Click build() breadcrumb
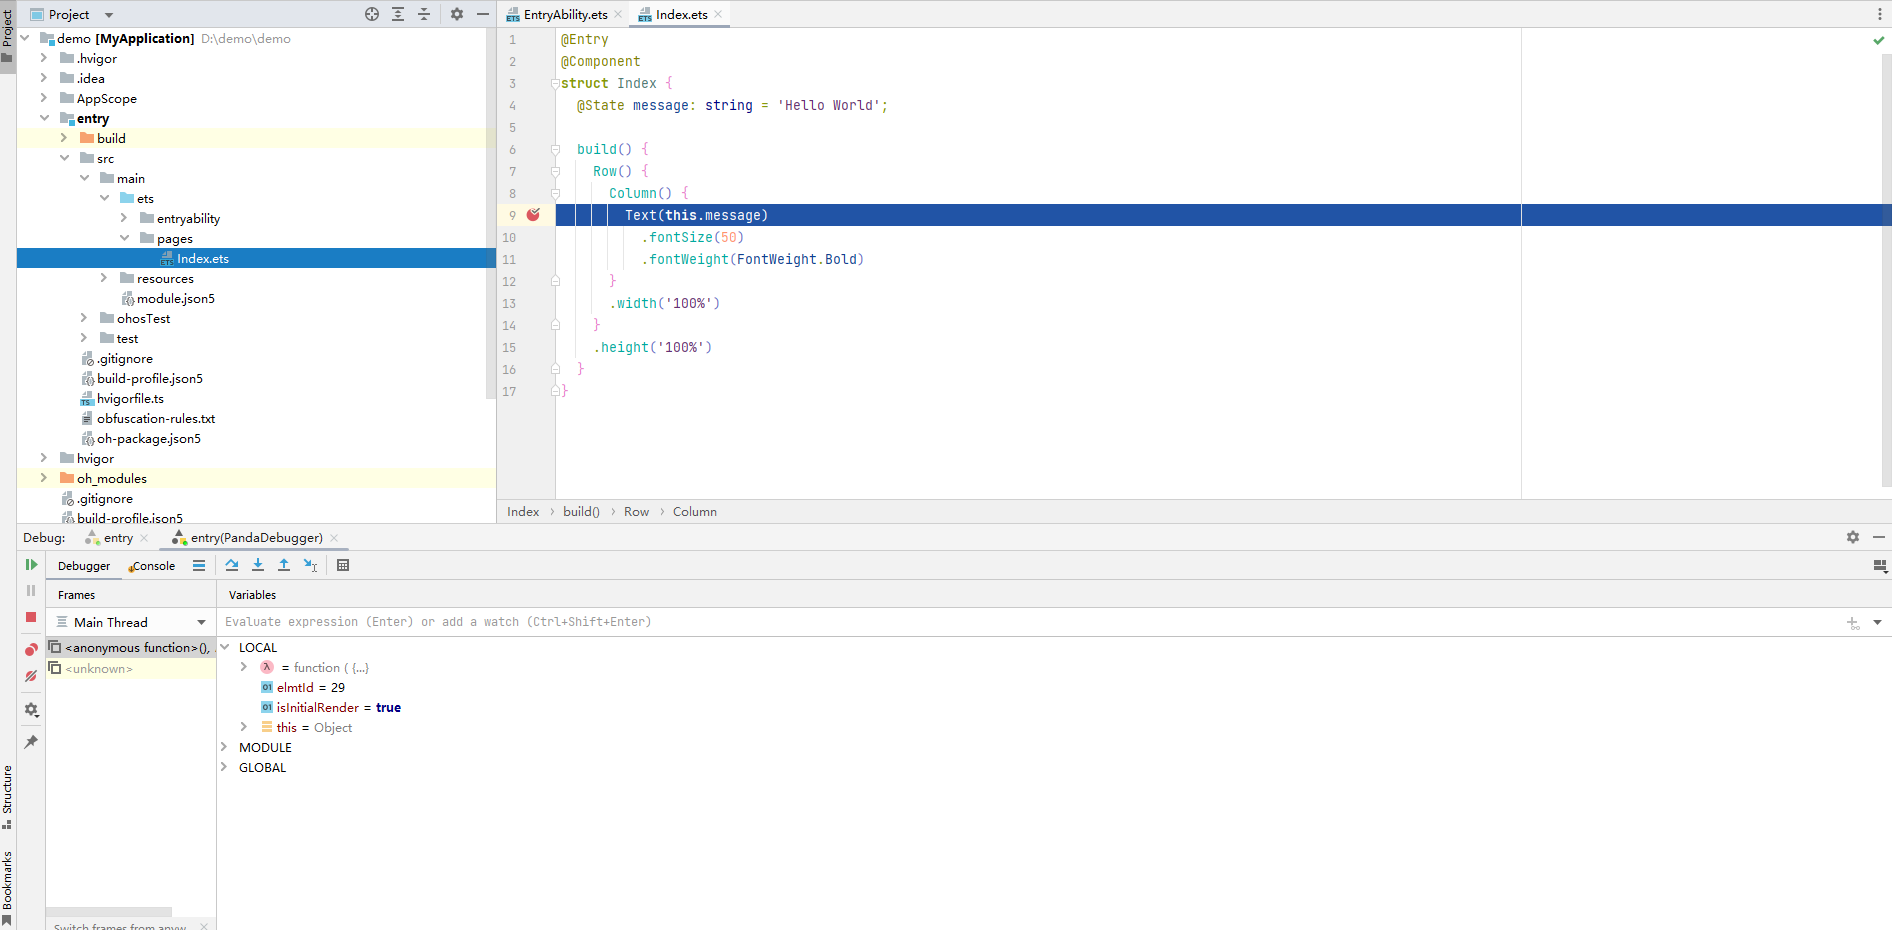This screenshot has height=930, width=1892. click(x=581, y=512)
